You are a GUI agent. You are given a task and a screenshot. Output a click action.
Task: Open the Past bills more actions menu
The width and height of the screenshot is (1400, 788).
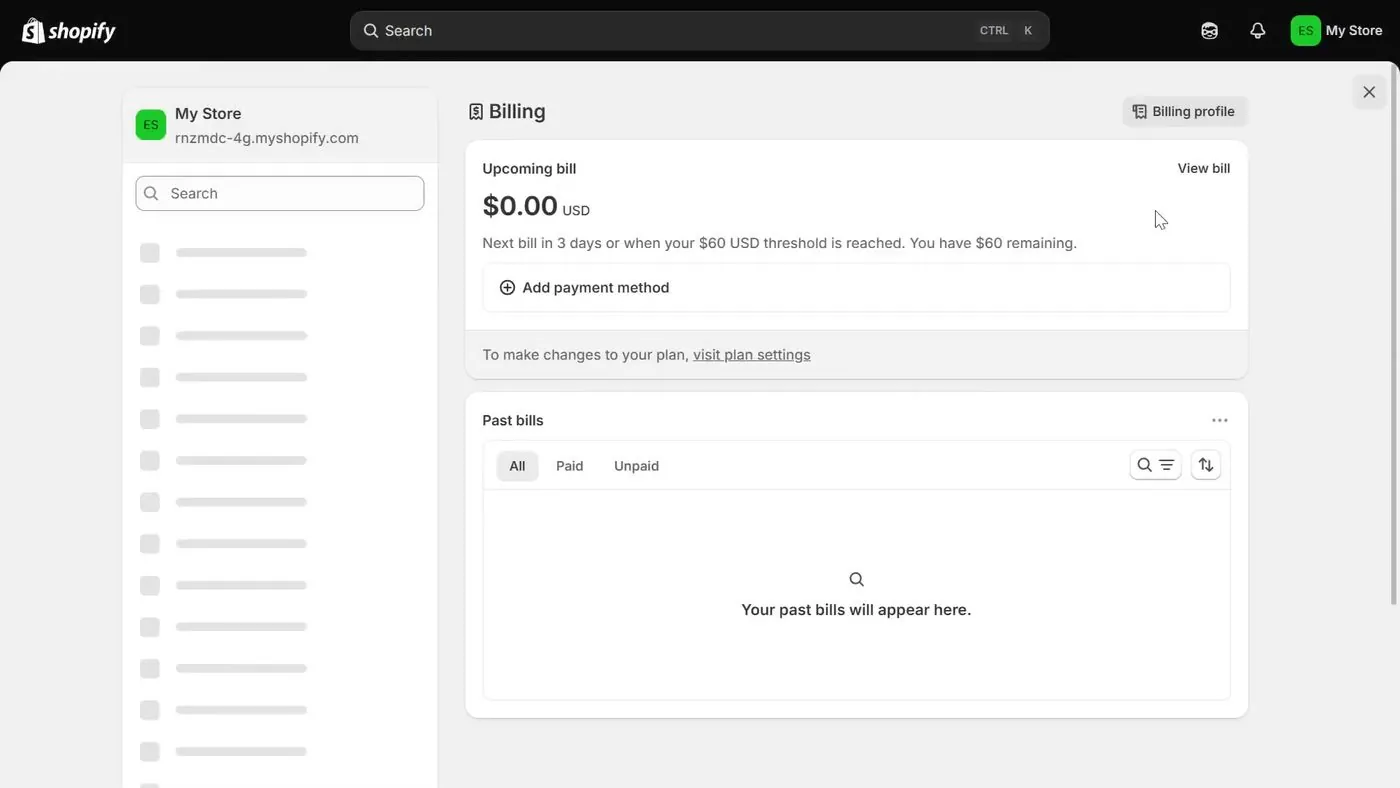(1220, 421)
